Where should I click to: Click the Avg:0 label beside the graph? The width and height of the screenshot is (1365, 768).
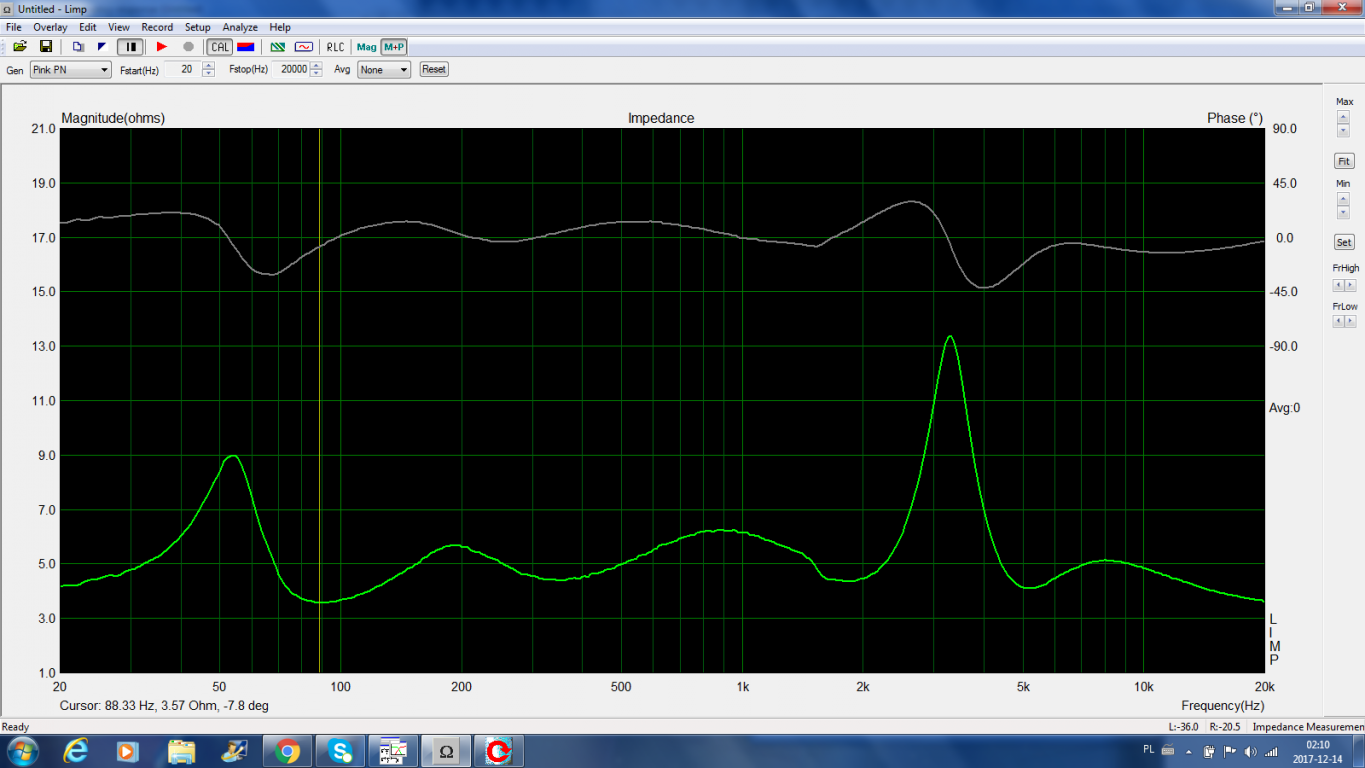(x=1285, y=408)
